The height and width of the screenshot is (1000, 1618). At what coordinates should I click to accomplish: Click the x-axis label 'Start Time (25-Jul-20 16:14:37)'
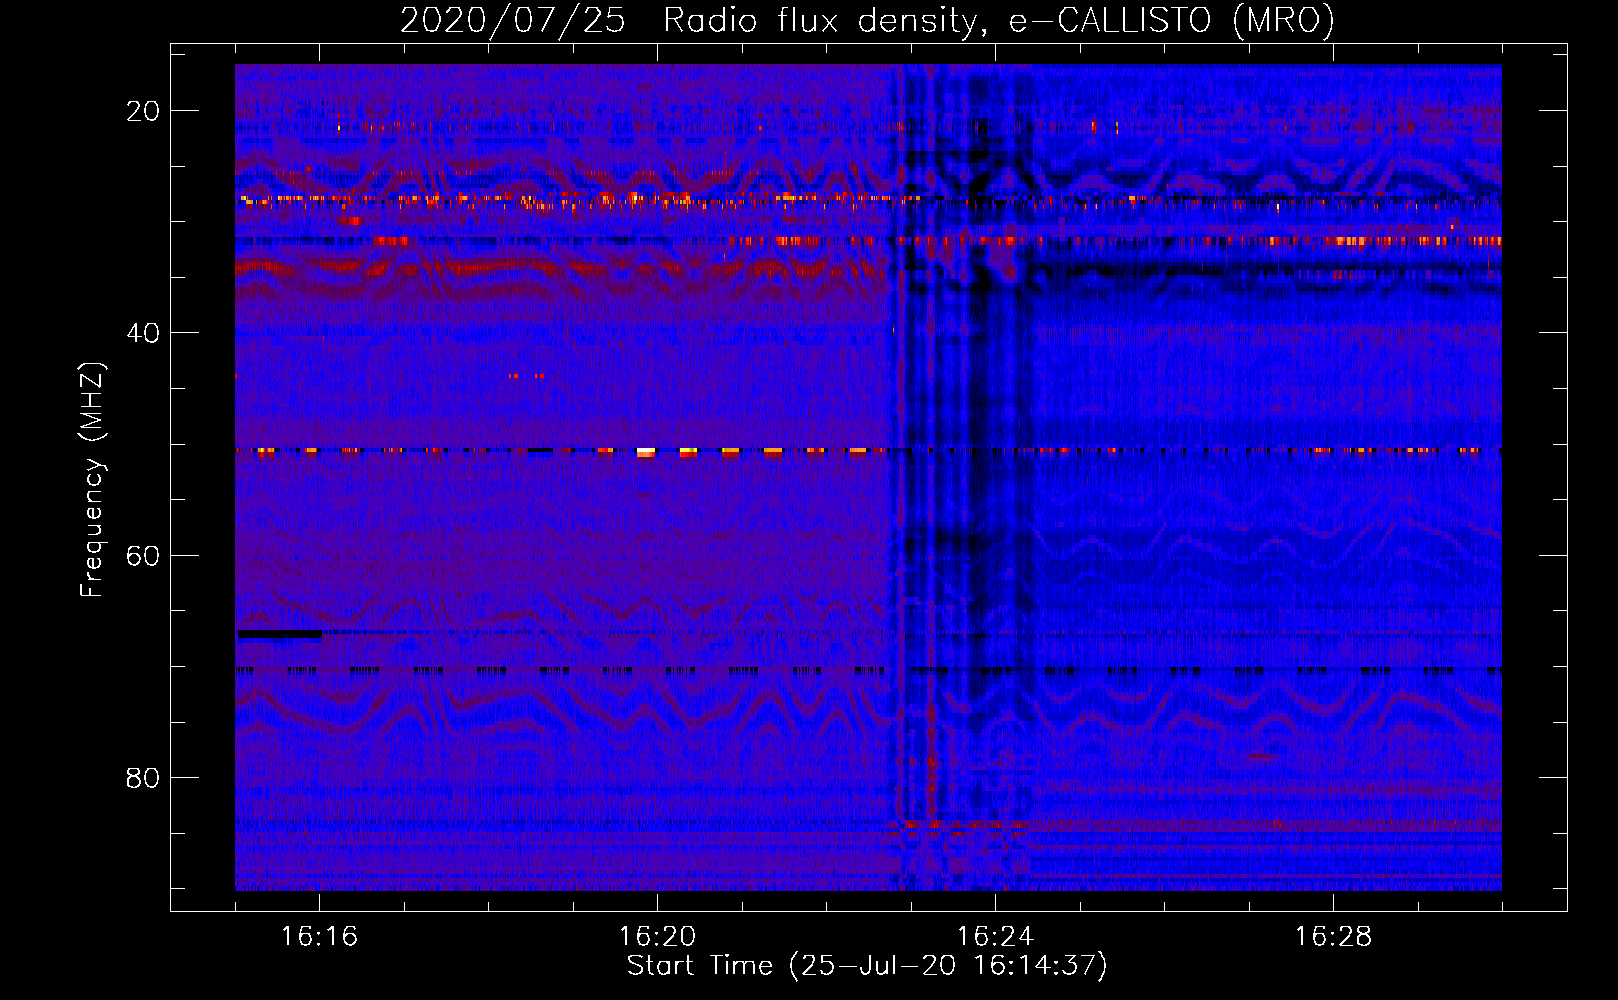pos(867,966)
